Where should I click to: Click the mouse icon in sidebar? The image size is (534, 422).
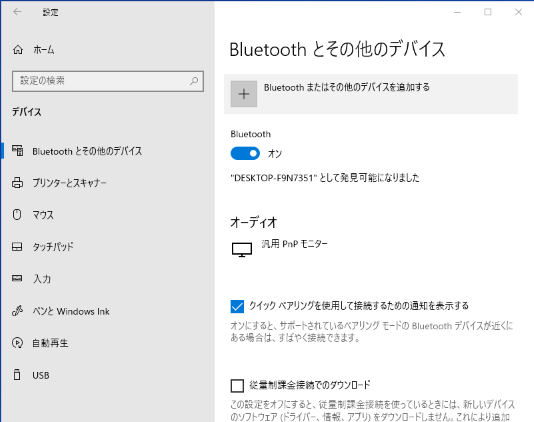(17, 215)
